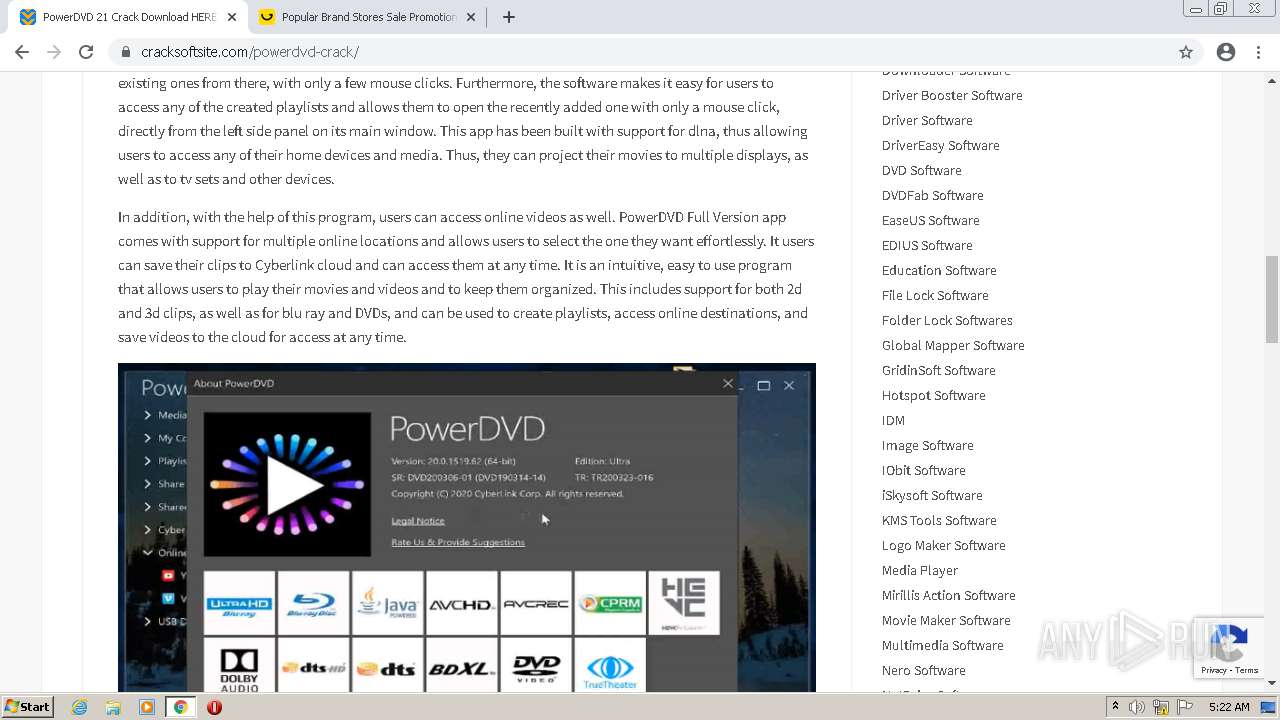This screenshot has width=1280, height=720.
Task: Open the embedded About PowerDVD screenshot image
Action: click(467, 527)
